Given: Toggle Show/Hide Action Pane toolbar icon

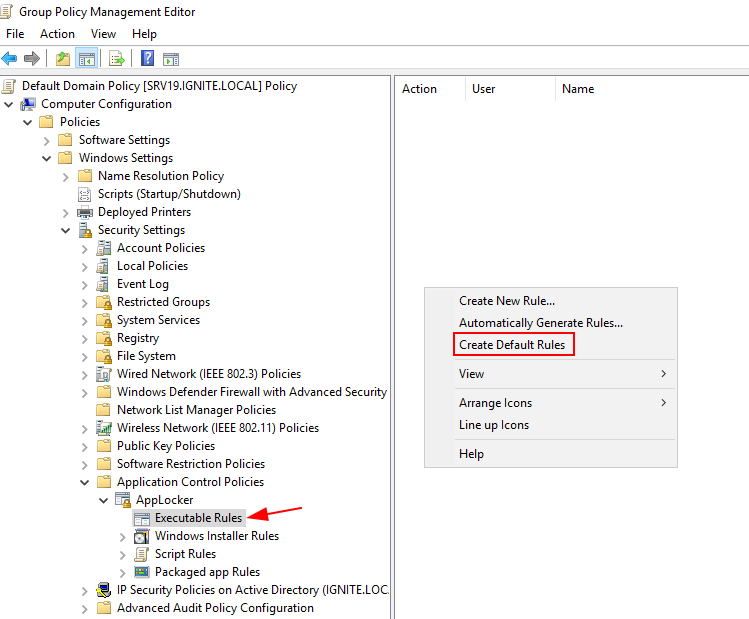Looking at the screenshot, I should (x=171, y=59).
